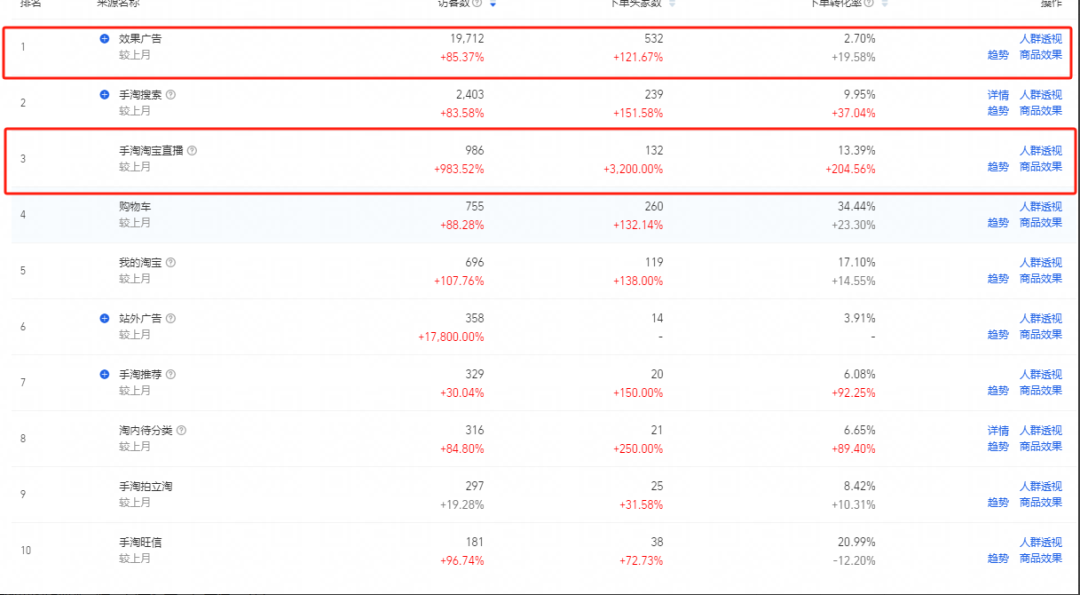Expand the 站外广告 plus icon

pyautogui.click(x=104, y=318)
